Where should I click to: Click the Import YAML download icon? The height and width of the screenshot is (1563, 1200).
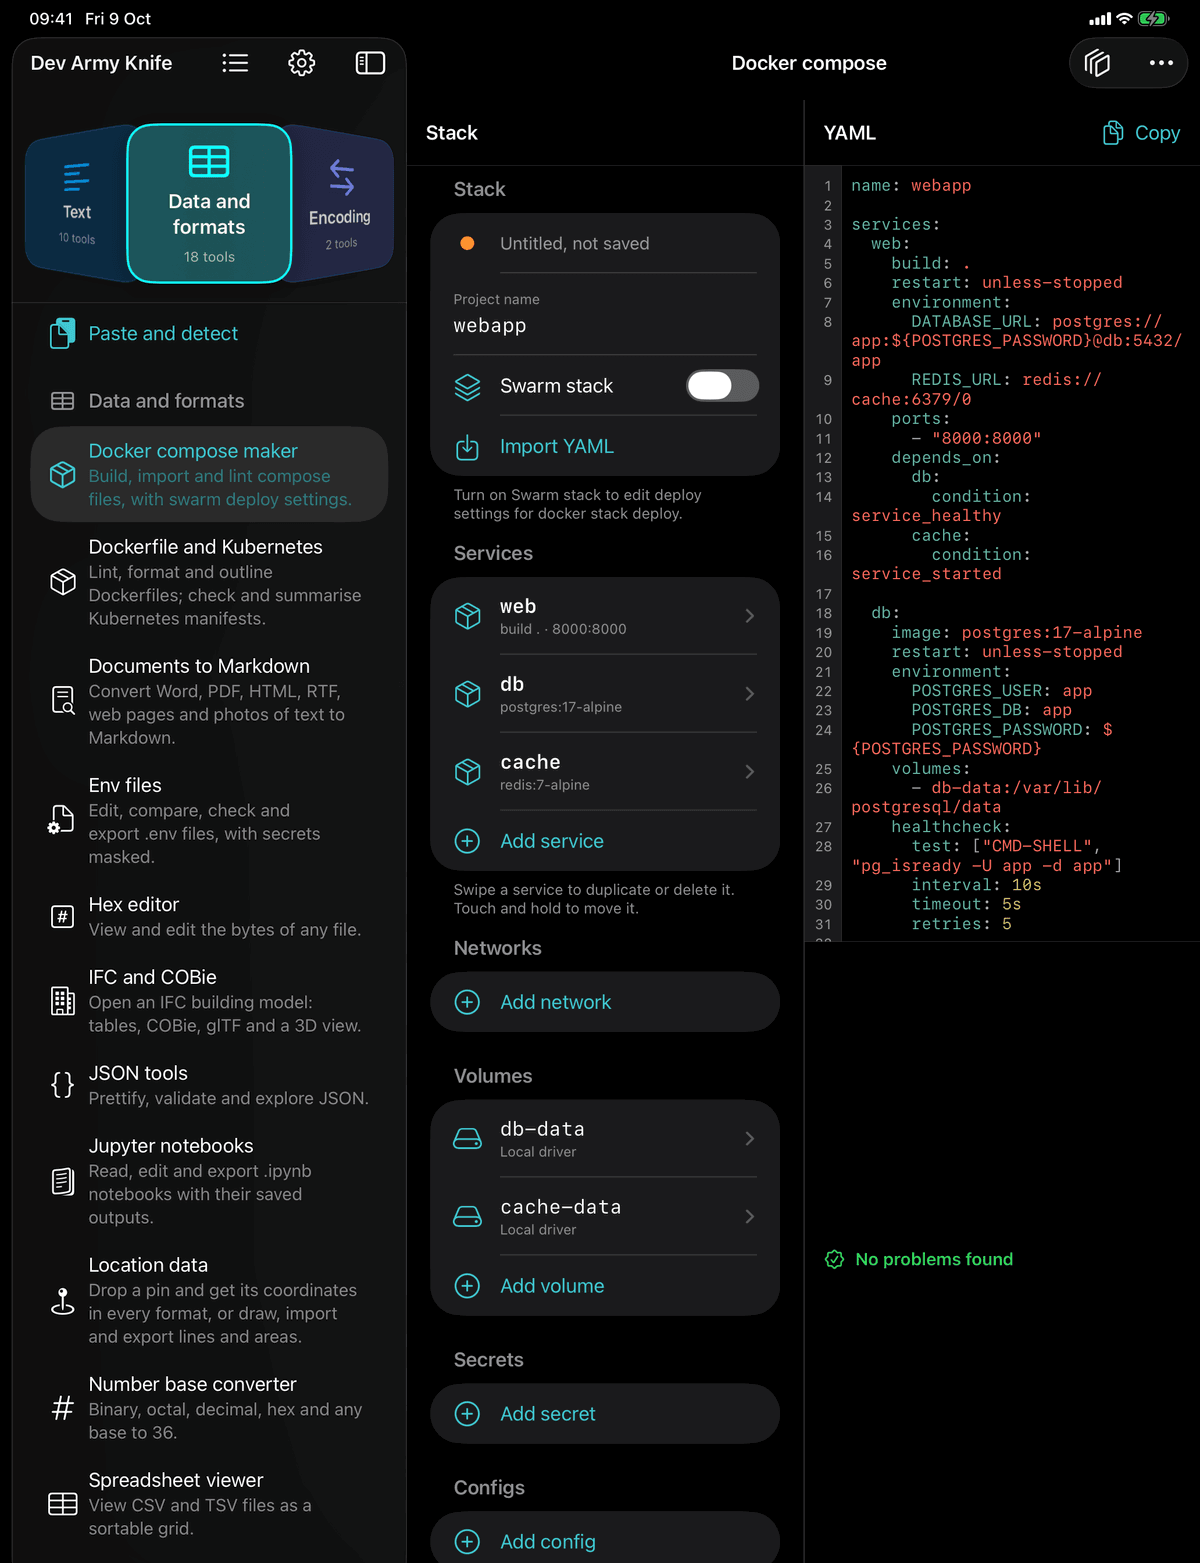(467, 447)
